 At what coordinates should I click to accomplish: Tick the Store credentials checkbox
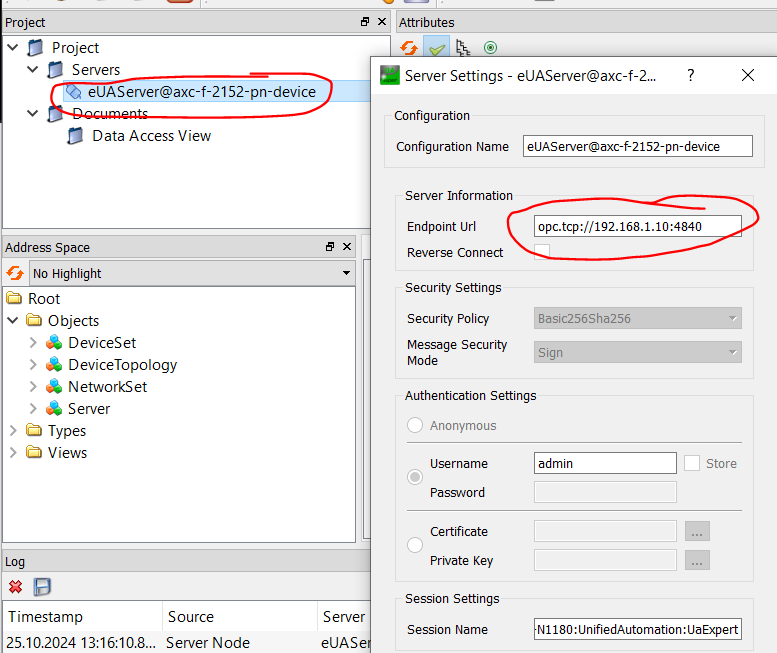click(692, 463)
